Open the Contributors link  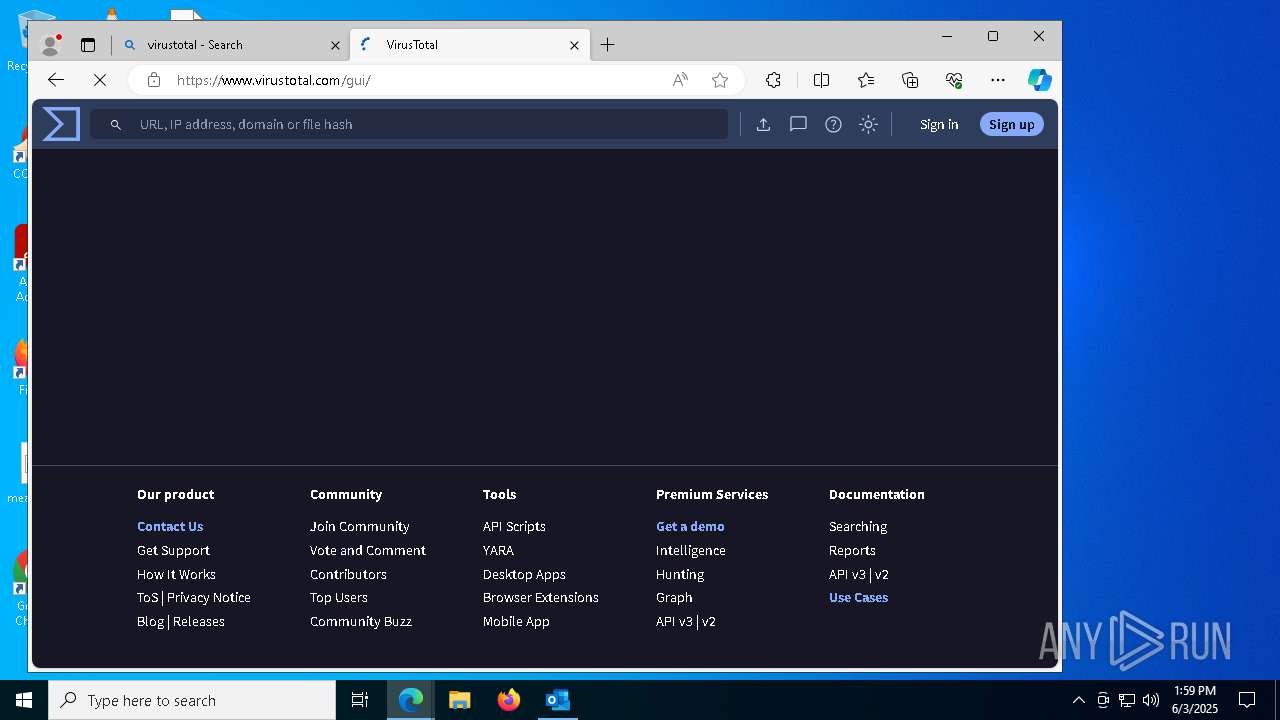tap(348, 574)
